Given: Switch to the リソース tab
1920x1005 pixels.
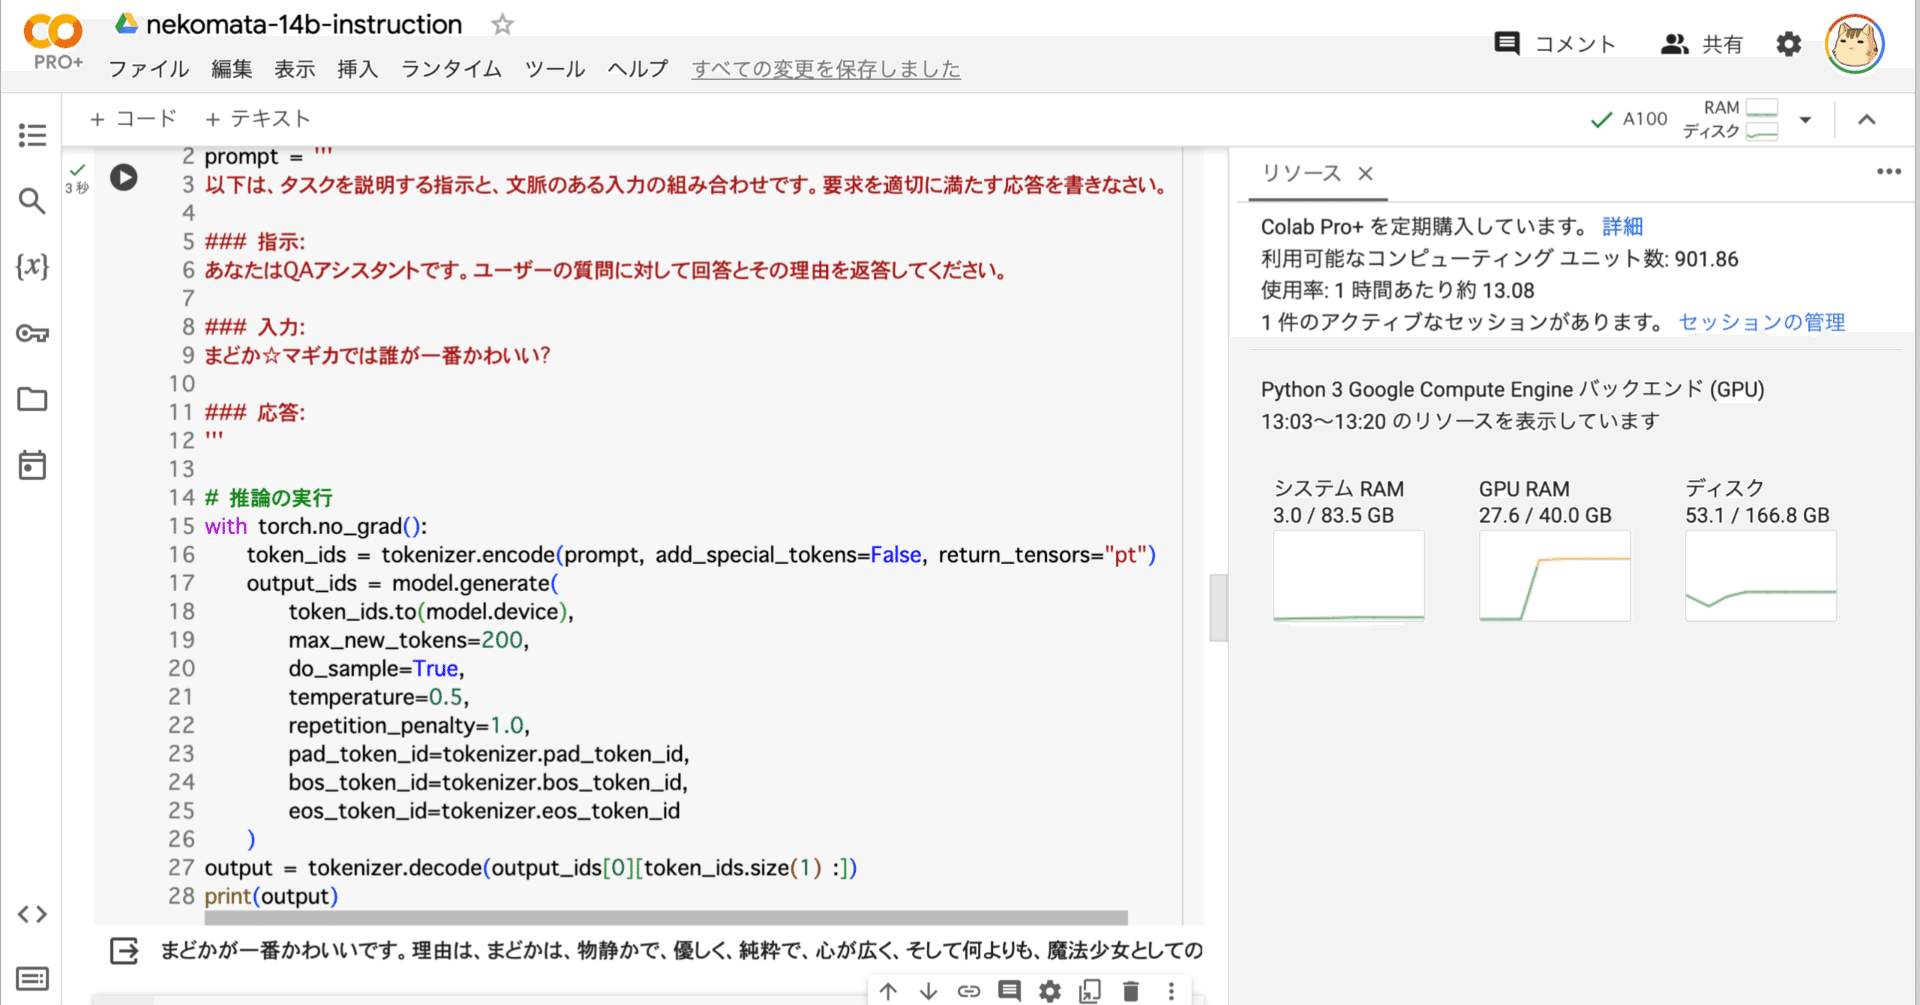Looking at the screenshot, I should [x=1303, y=173].
